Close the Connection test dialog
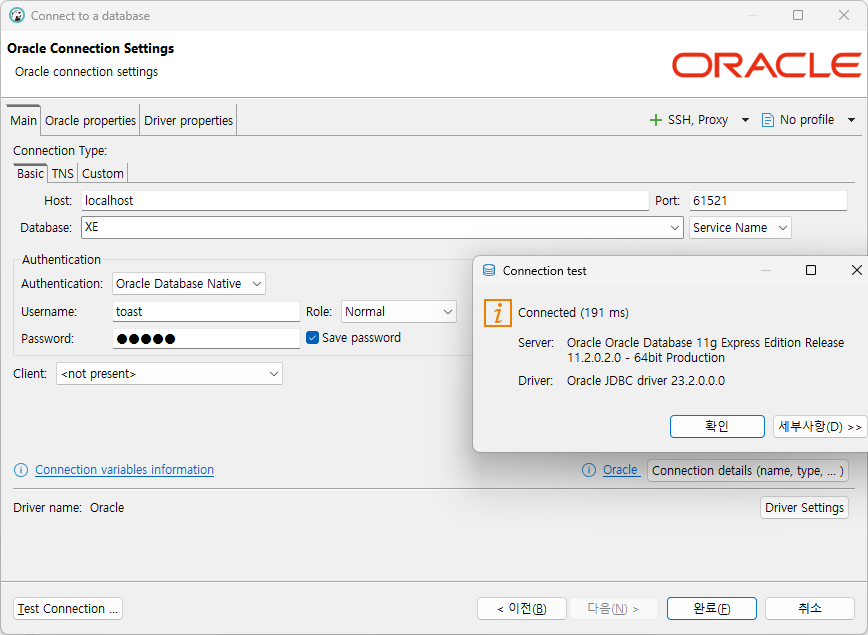The image size is (868, 635). [x=856, y=270]
